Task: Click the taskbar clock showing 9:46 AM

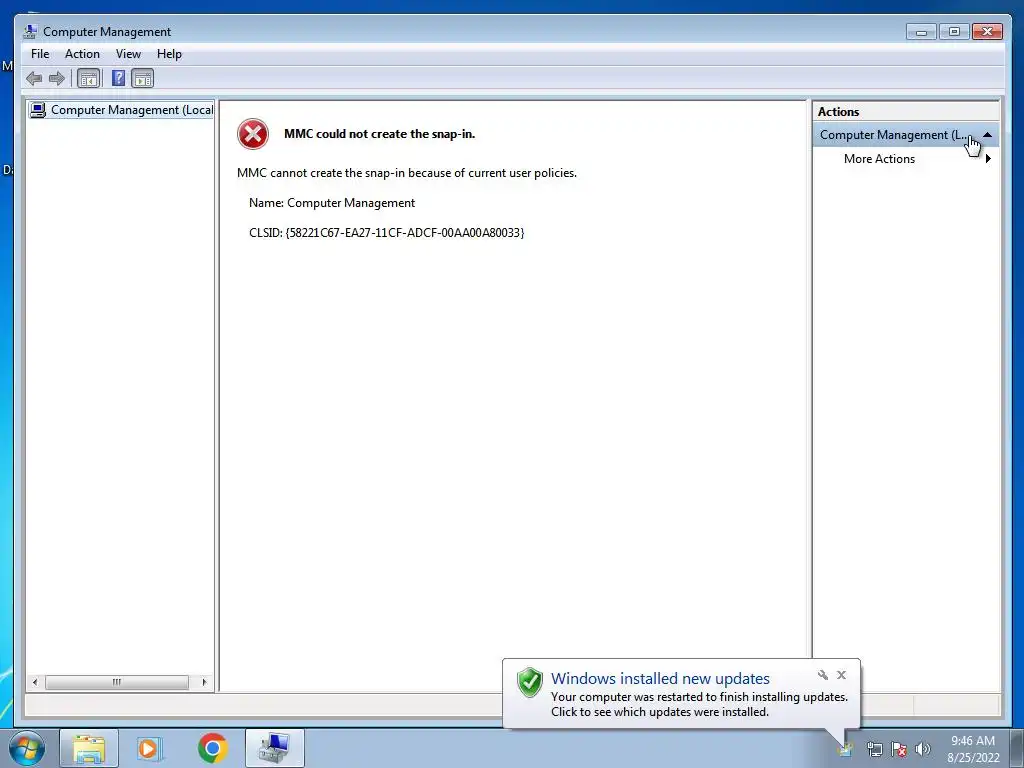Action: click(973, 748)
